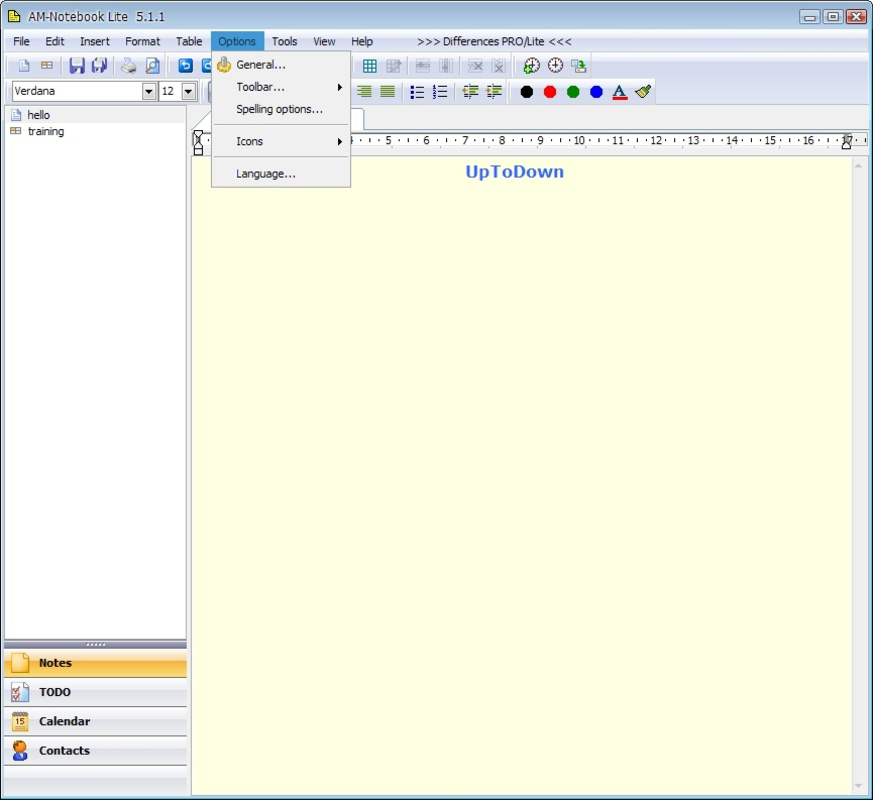The height and width of the screenshot is (800, 873).
Task: Create a new text note
Action: click(x=24, y=66)
